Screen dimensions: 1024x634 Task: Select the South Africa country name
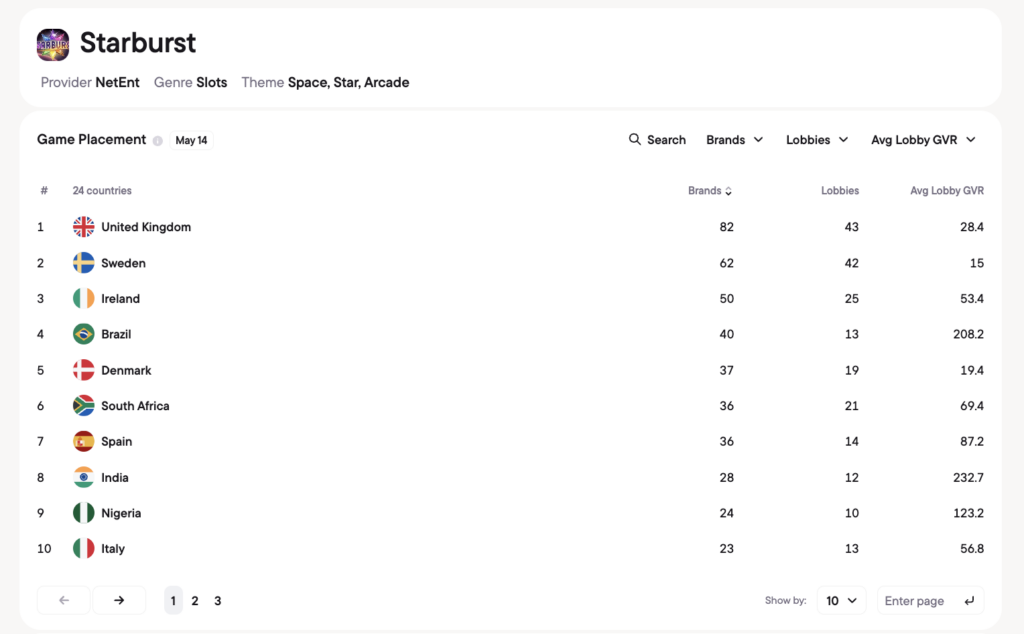pos(135,405)
